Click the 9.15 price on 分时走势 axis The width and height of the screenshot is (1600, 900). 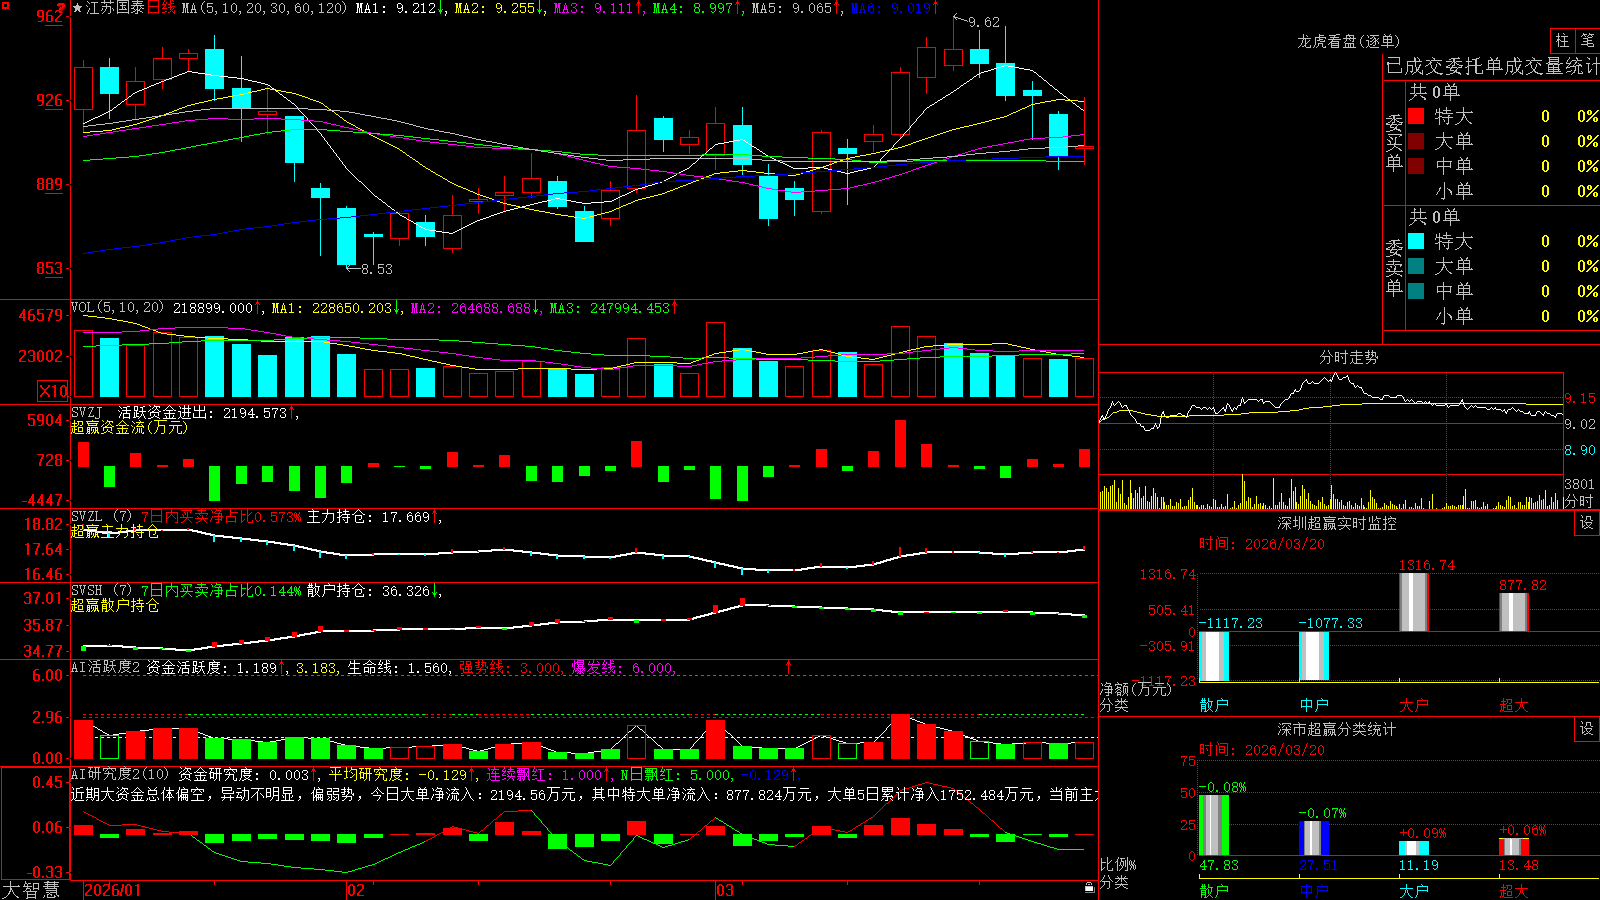tap(1580, 398)
